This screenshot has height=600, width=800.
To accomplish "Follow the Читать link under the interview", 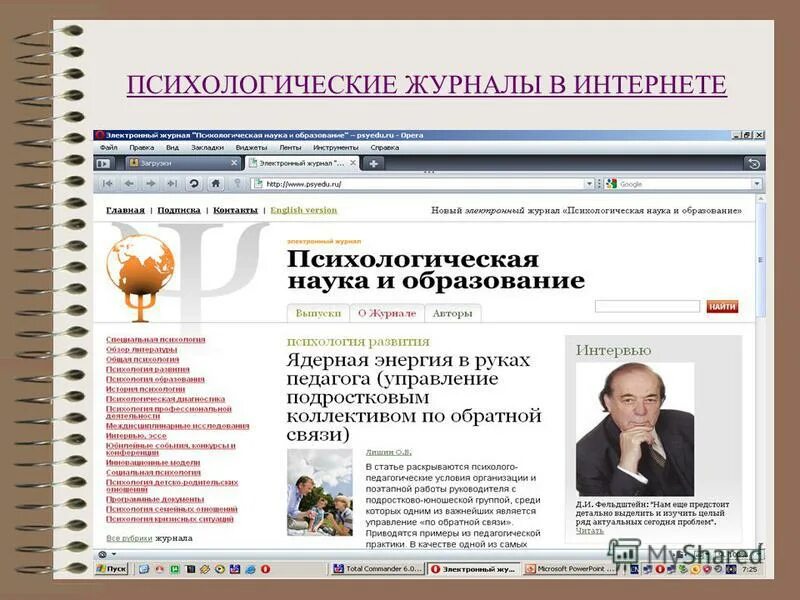I will [x=590, y=531].
